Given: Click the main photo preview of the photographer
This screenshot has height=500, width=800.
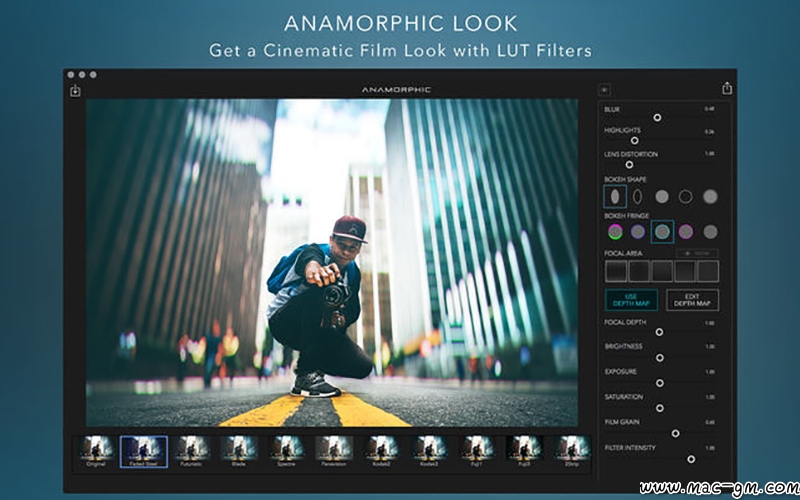Looking at the screenshot, I should [x=332, y=262].
